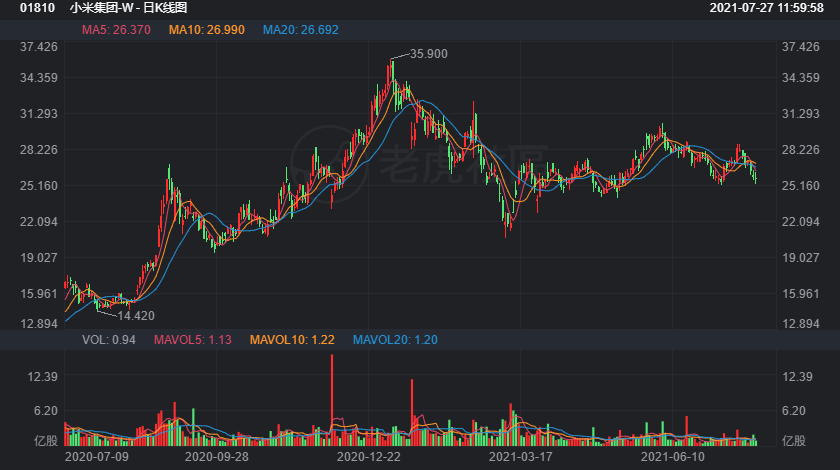Select the VOL 0.94 volume label
The height and width of the screenshot is (470, 840).
click(109, 340)
